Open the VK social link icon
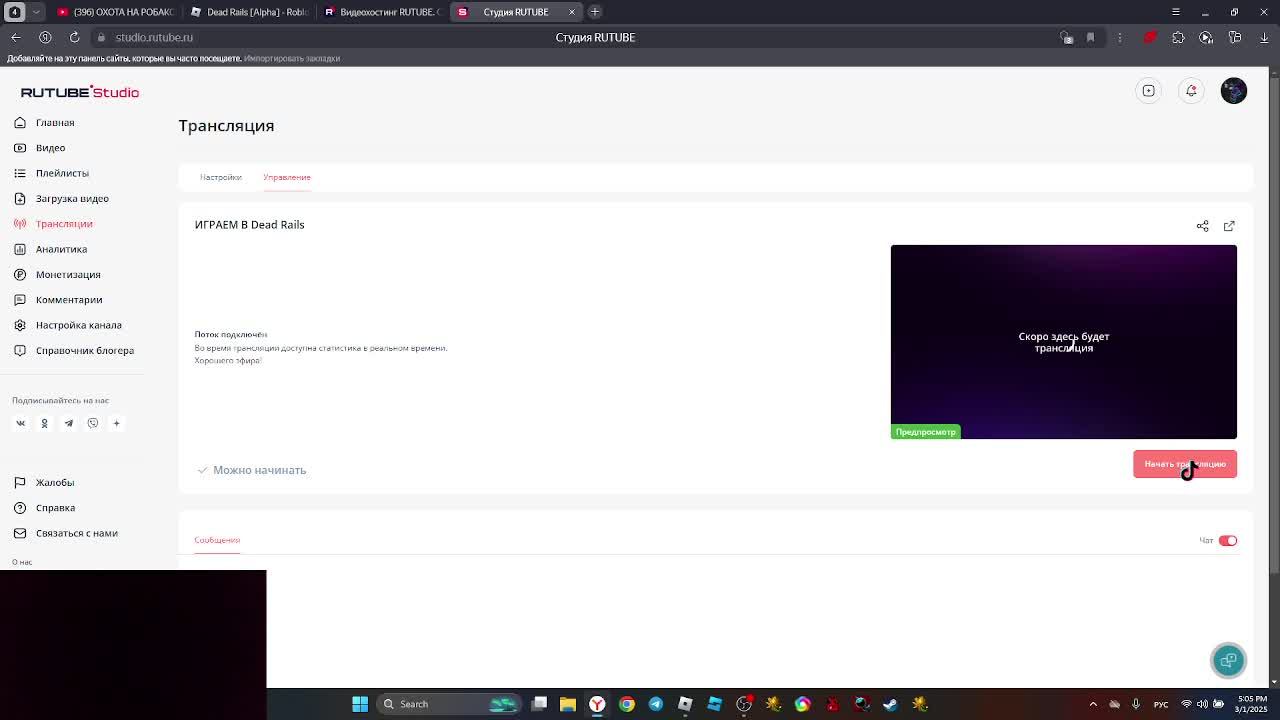 (x=20, y=423)
